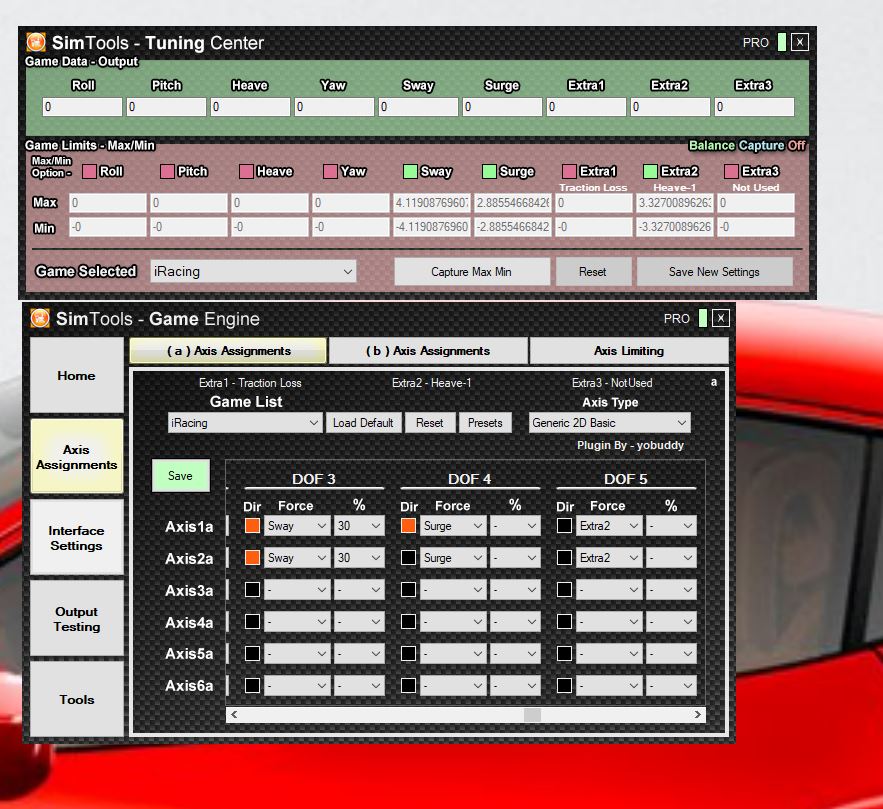Toggle Axis1a DOF 4 direction box

click(408, 526)
